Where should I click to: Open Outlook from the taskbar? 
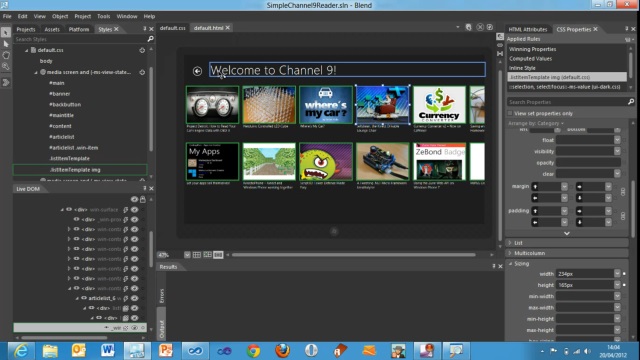78,351
